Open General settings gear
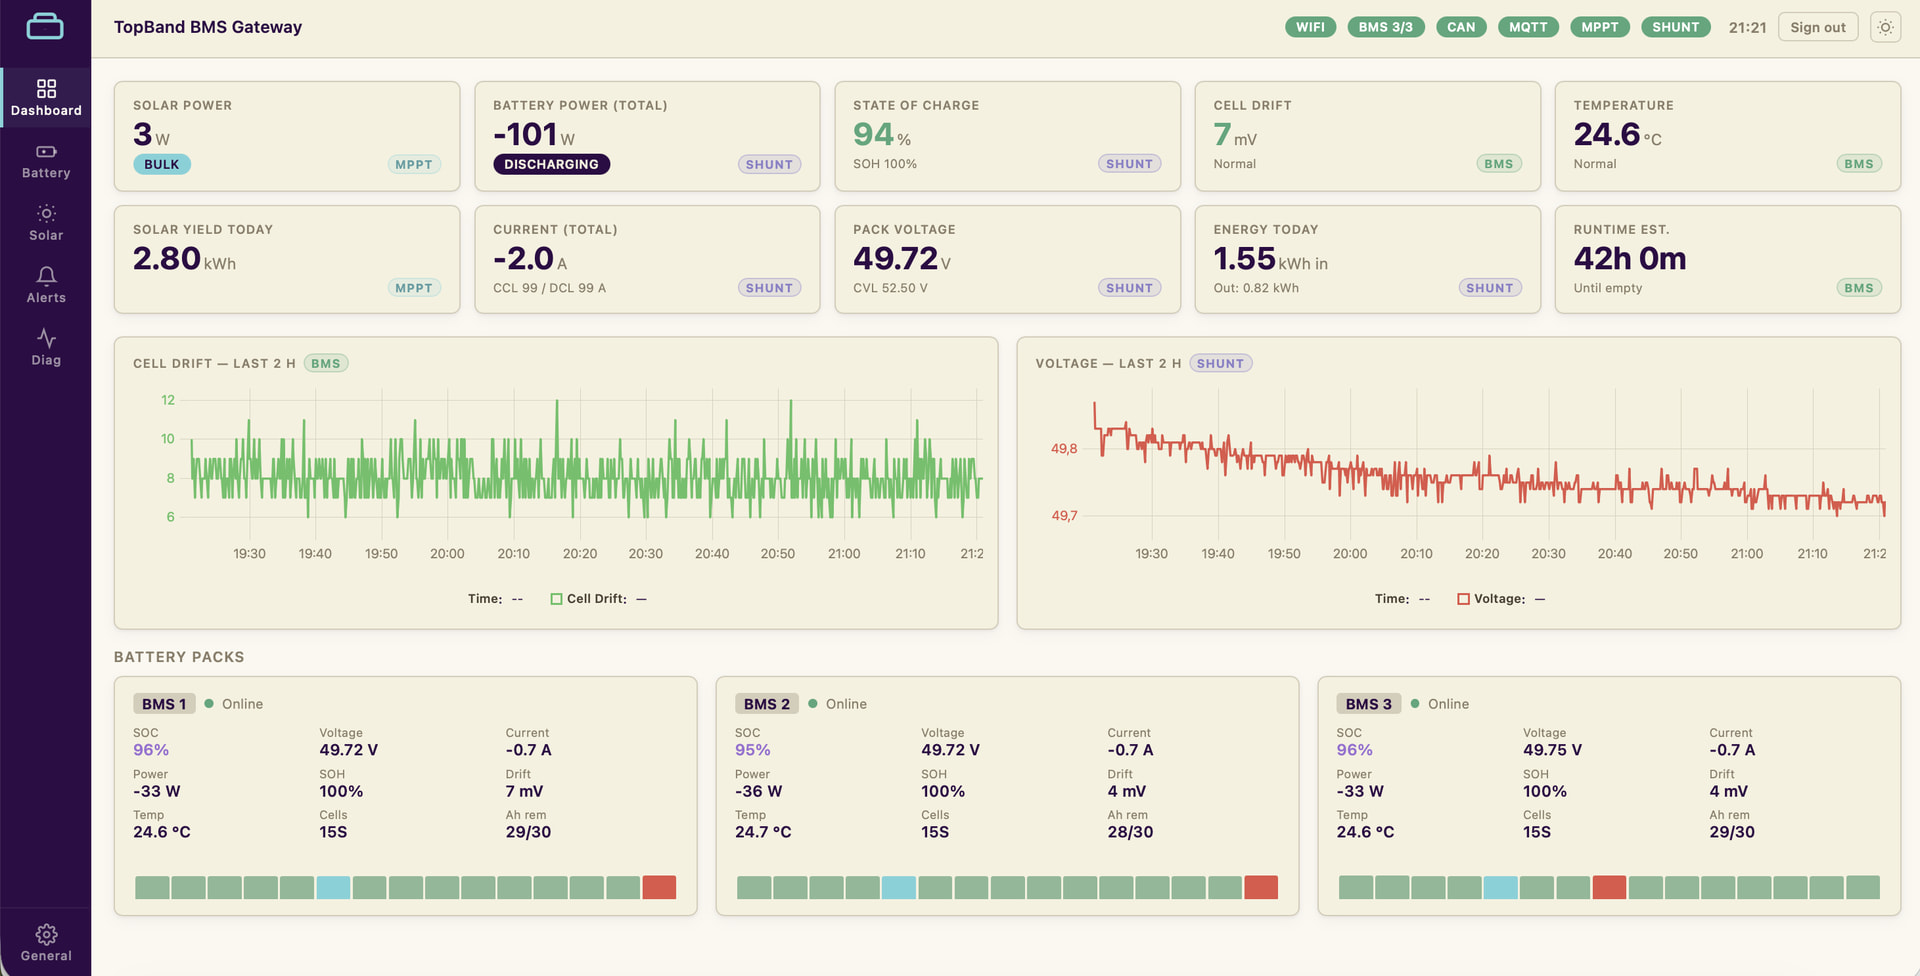Viewport: 1920px width, 976px height. [x=46, y=942]
